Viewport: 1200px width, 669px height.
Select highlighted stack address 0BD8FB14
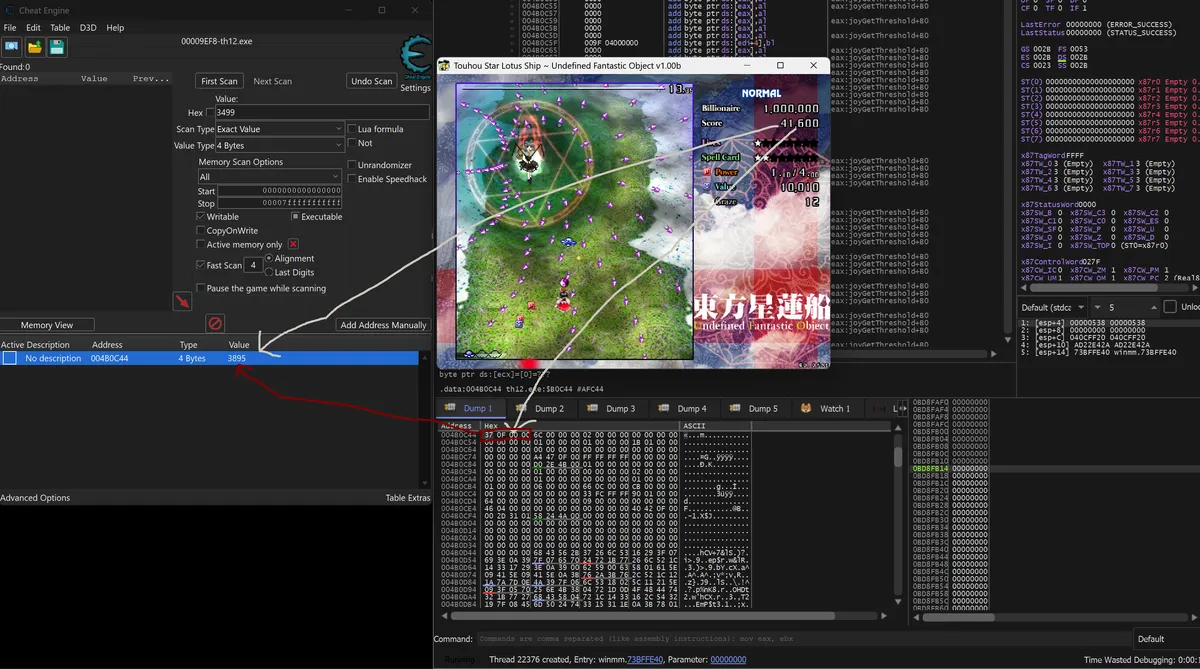(930, 468)
